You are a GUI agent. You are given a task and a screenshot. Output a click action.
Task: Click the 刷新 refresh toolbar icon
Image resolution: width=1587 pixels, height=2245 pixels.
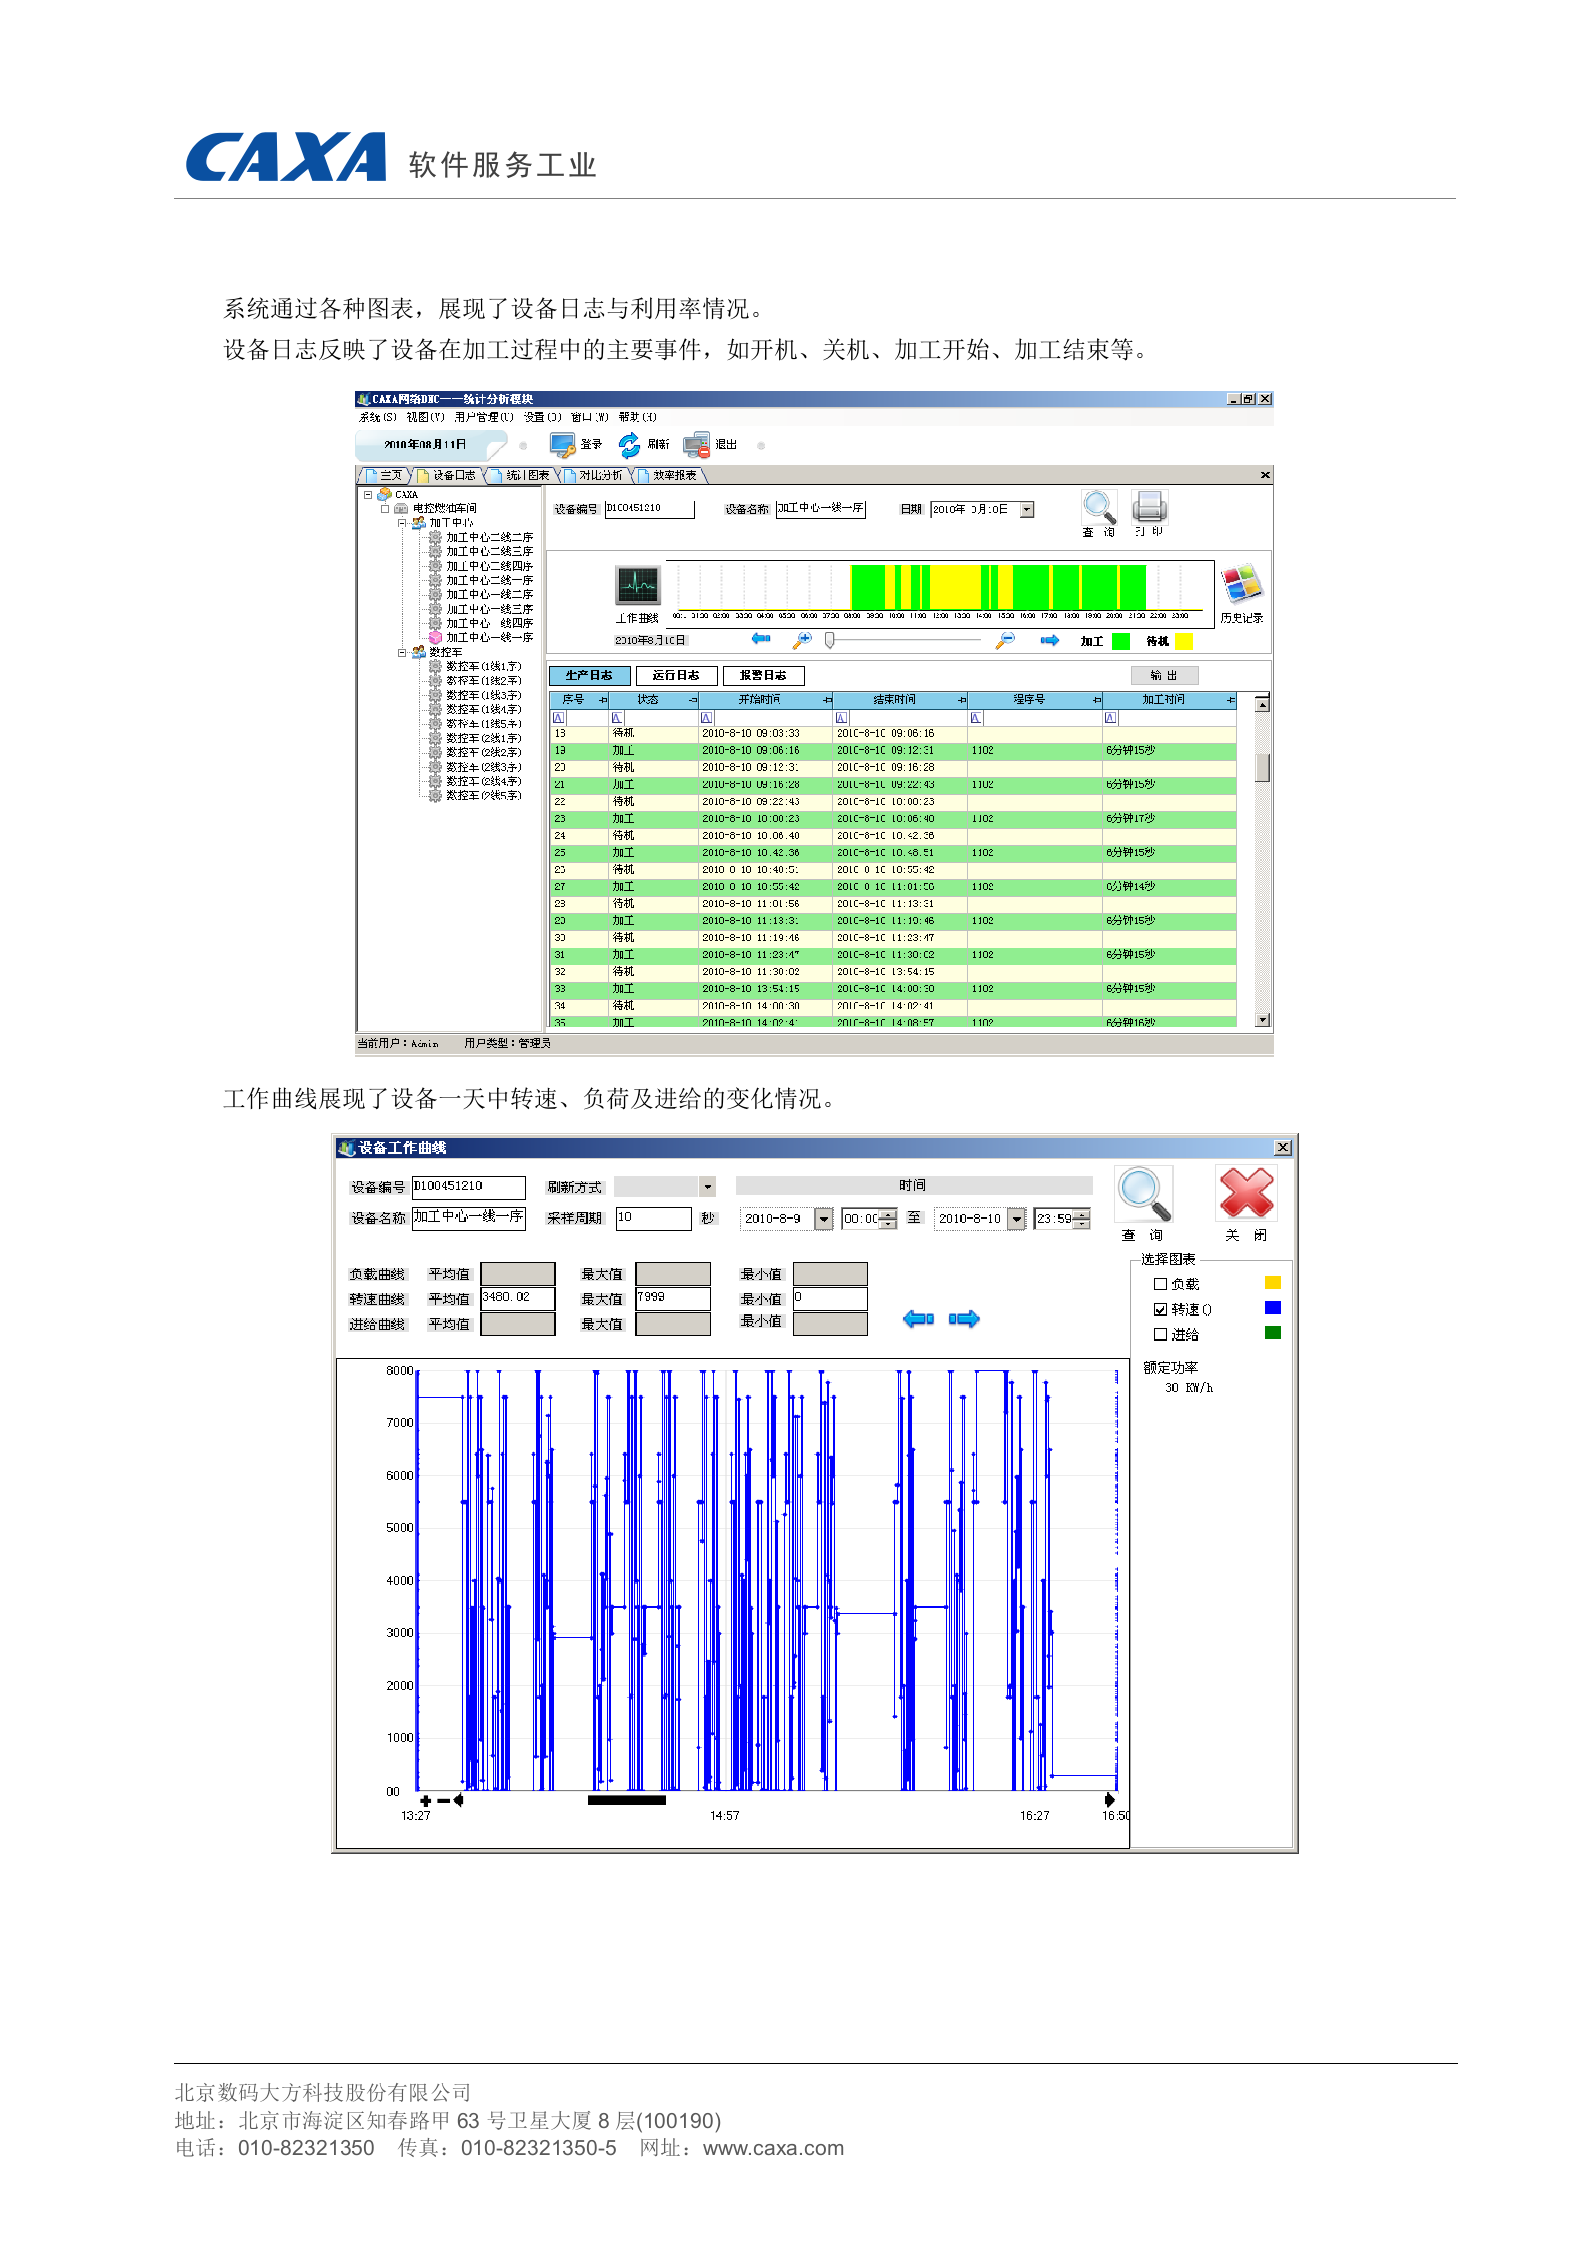[629, 445]
